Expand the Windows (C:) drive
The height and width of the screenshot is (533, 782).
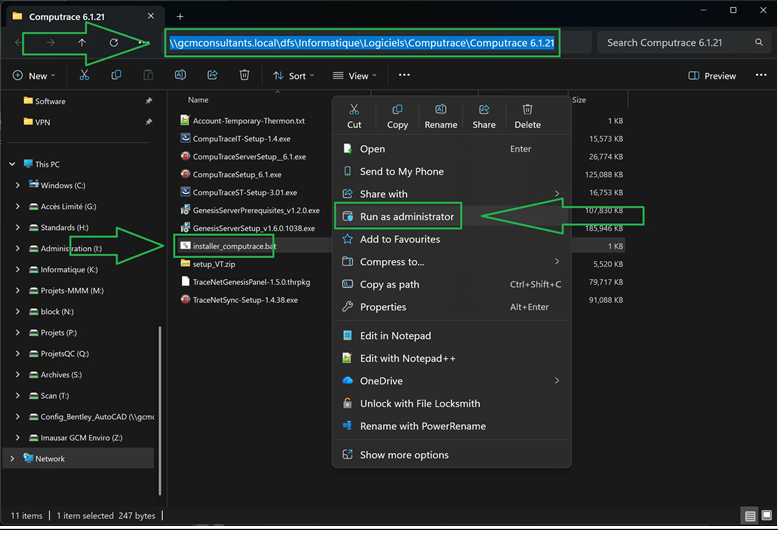click(x=18, y=185)
